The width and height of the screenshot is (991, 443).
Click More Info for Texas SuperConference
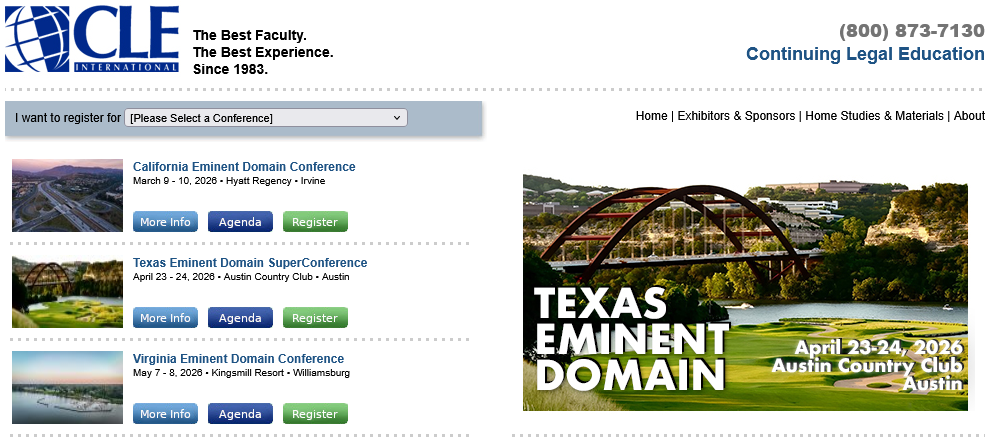[x=165, y=318]
